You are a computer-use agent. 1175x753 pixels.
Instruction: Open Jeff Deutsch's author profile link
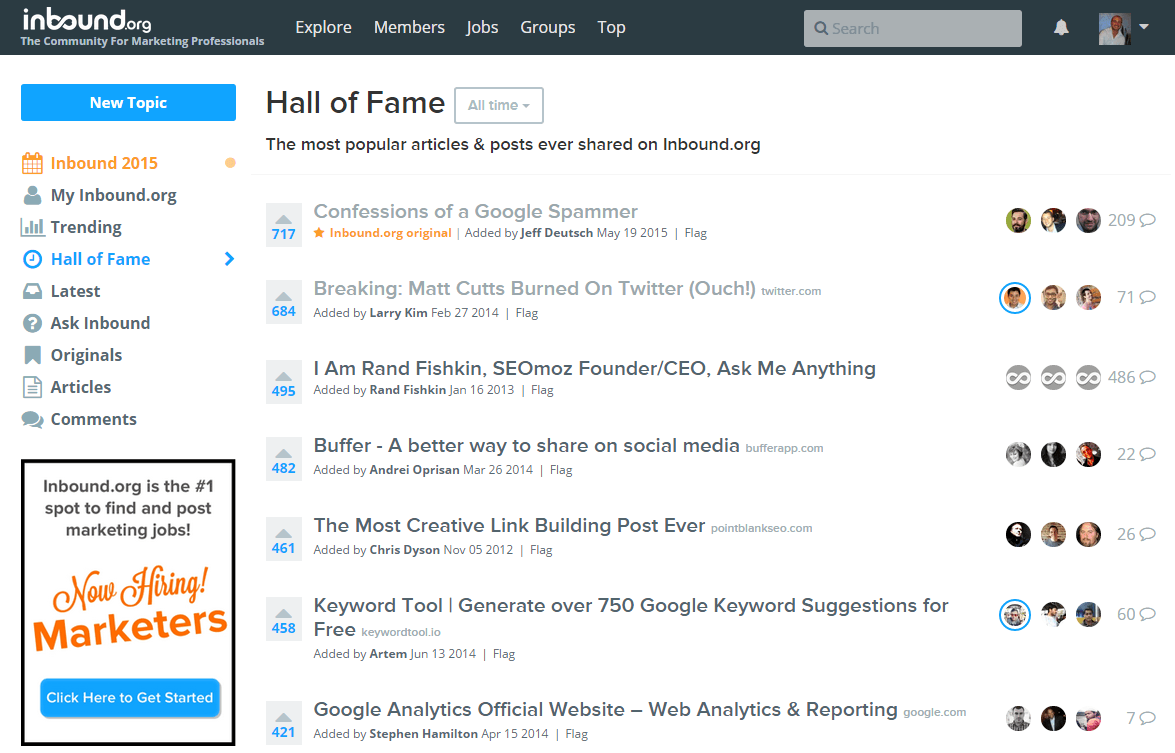557,233
